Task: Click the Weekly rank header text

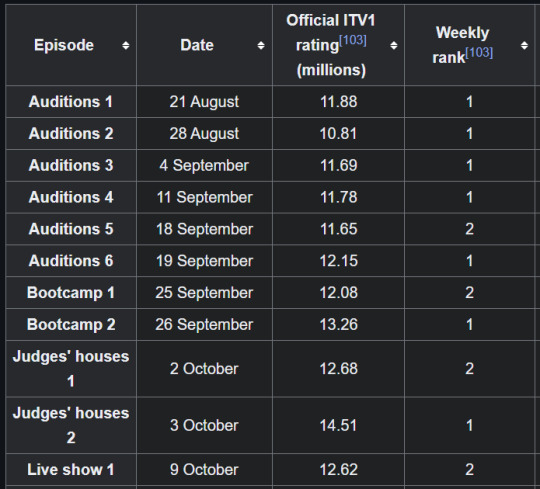Action: 463,45
